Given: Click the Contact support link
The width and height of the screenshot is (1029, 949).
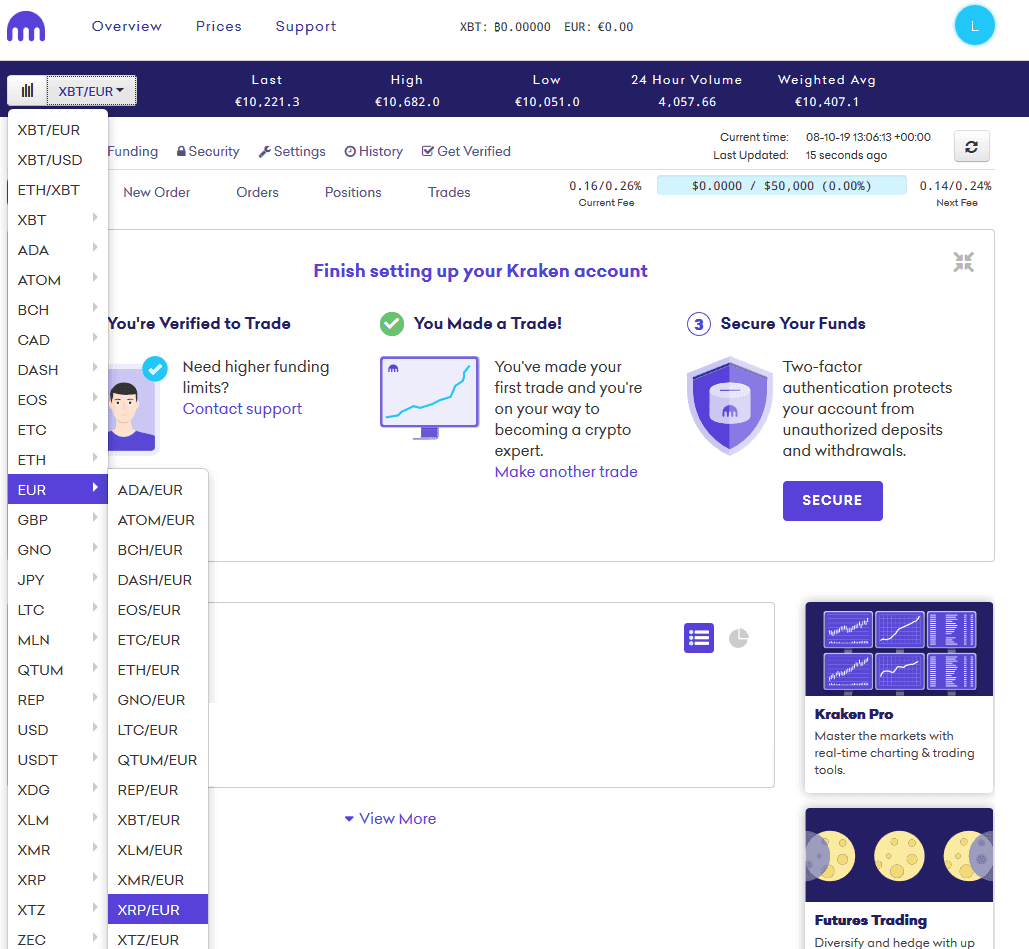Looking at the screenshot, I should [242, 408].
